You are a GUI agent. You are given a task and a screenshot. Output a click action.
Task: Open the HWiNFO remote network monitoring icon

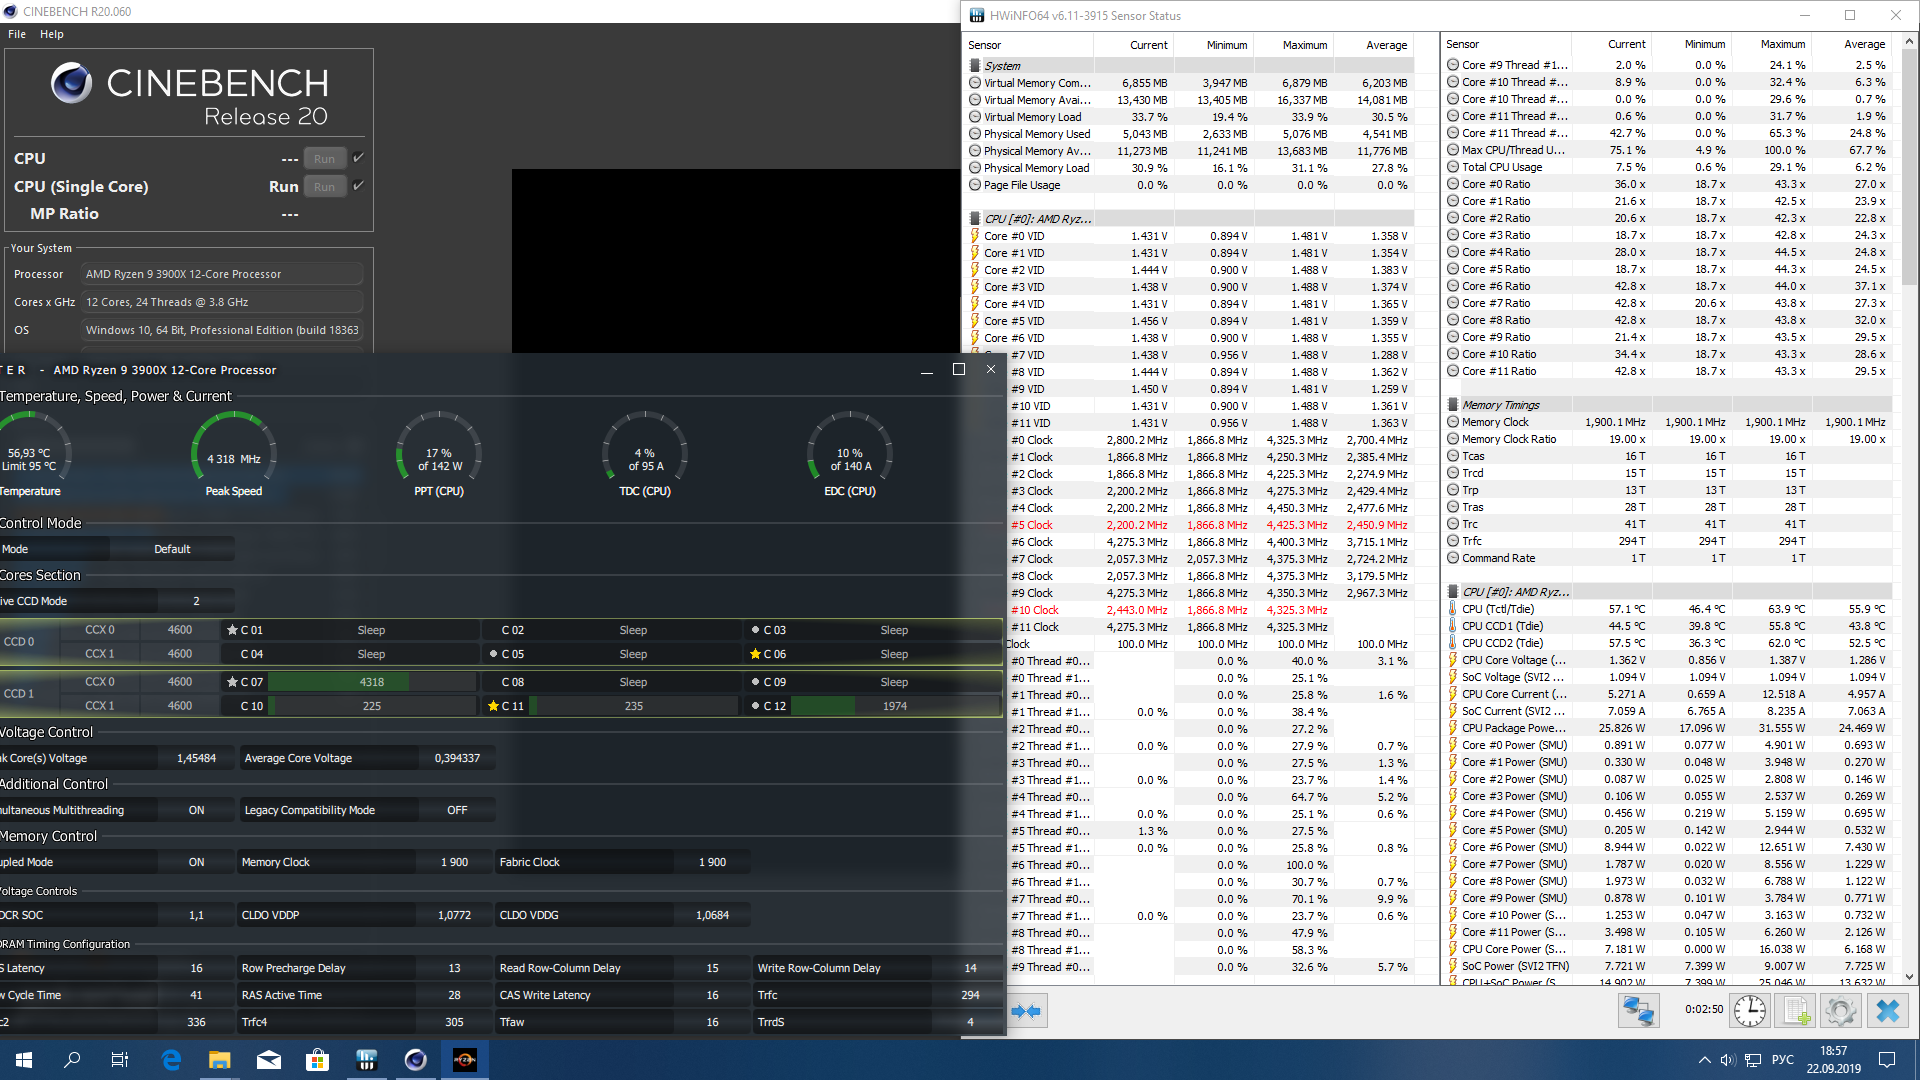click(1638, 1011)
